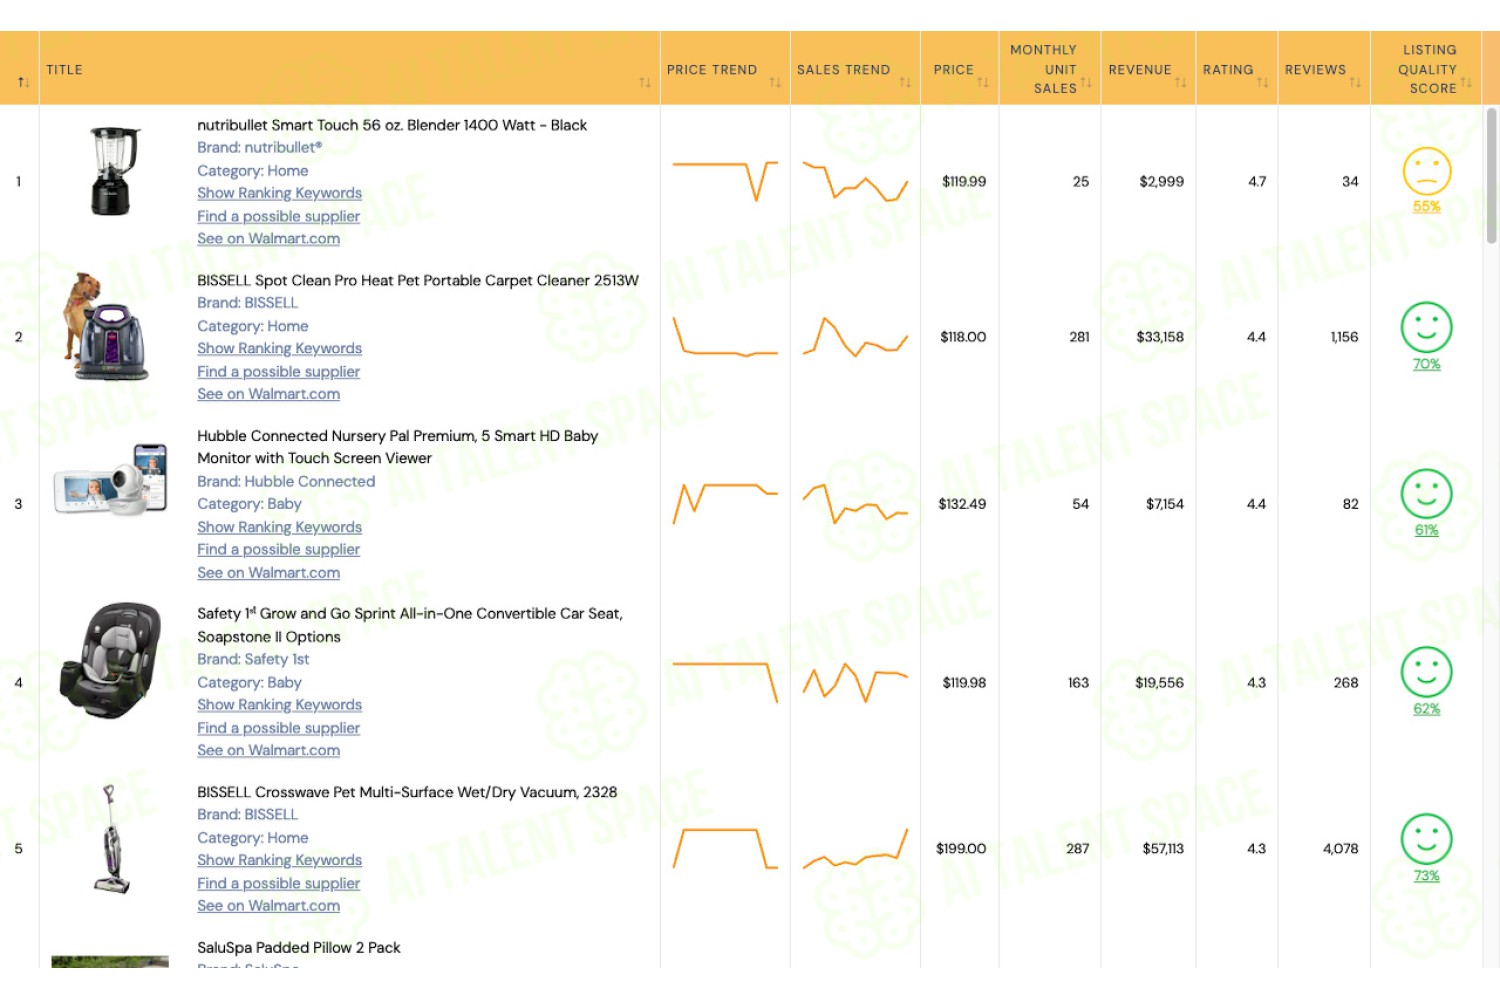
Task: See nutribullet blender on Walmart.com
Action: [x=268, y=238]
